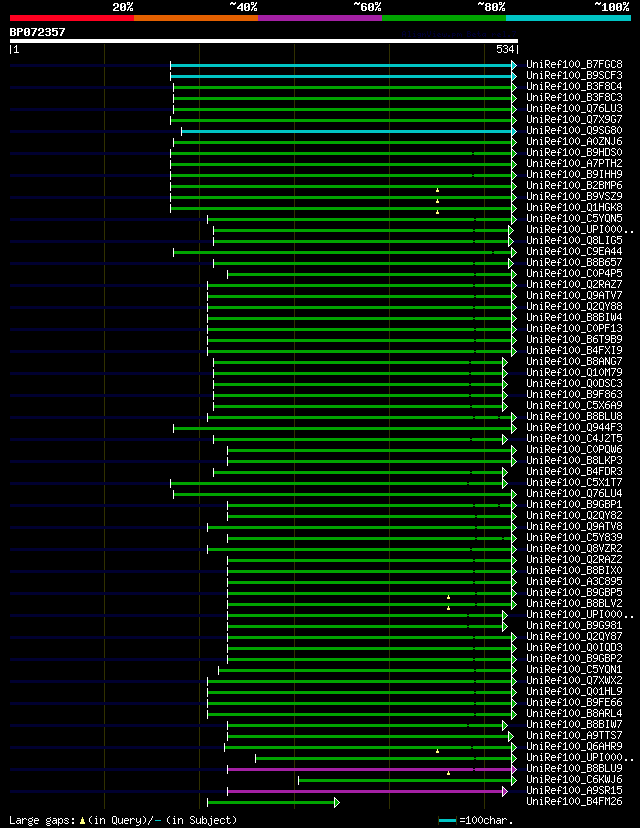This screenshot has width=640, height=828.
Task: Click the cyan 100char scale bar in legend
Action: coord(447,821)
